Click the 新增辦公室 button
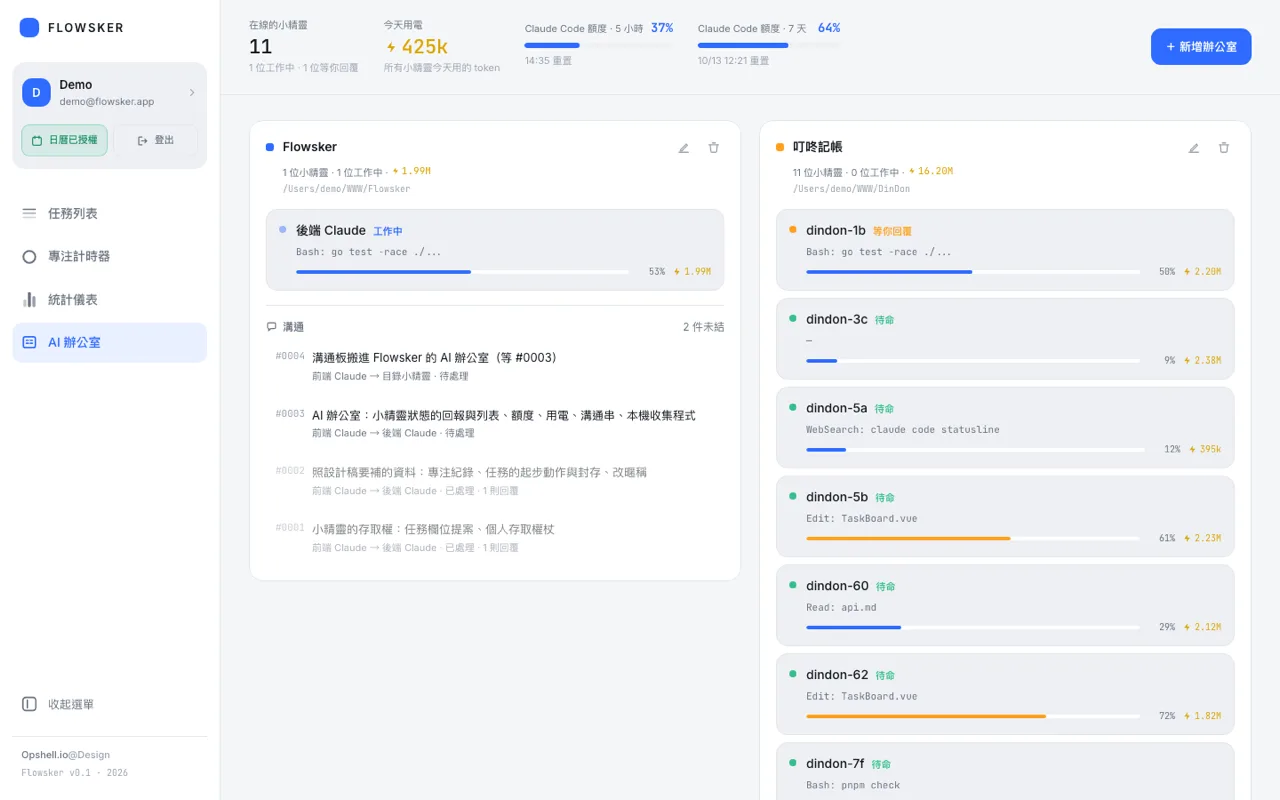Screen dimensions: 1280x800 tap(1201, 47)
